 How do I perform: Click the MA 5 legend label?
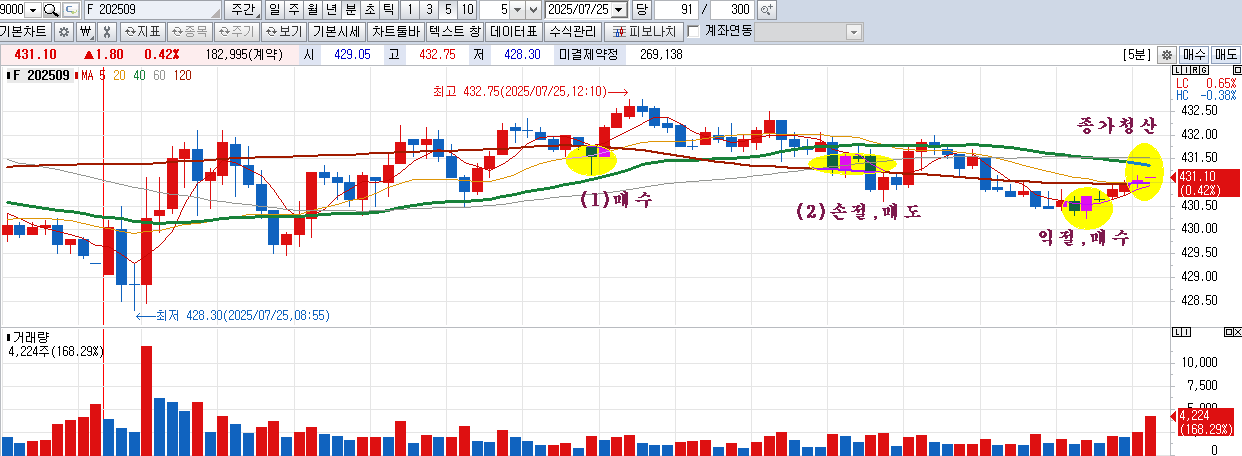pyautogui.click(x=93, y=75)
